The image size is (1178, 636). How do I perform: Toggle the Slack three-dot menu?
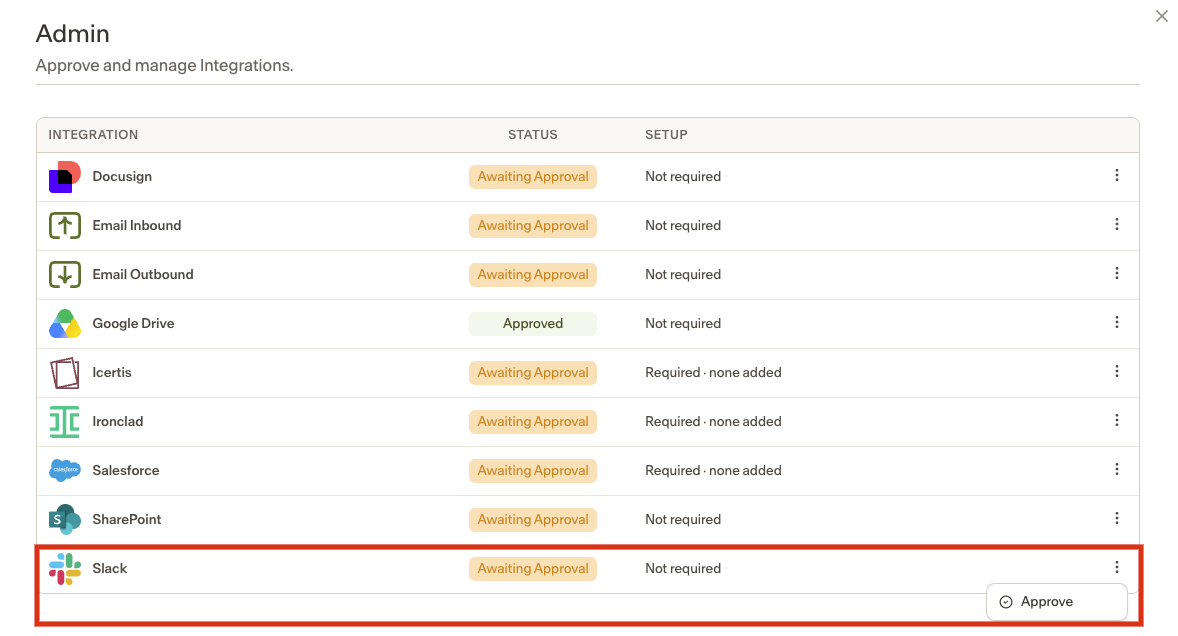tap(1117, 567)
